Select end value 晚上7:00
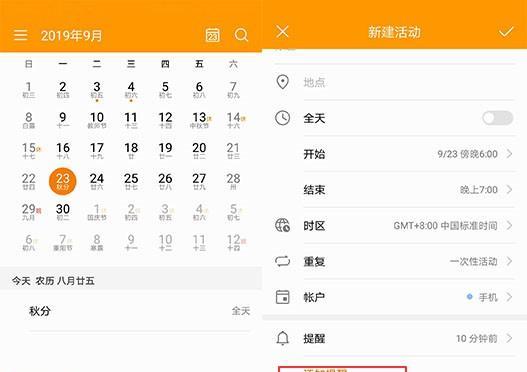This screenshot has height=372, width=527. 479,190
